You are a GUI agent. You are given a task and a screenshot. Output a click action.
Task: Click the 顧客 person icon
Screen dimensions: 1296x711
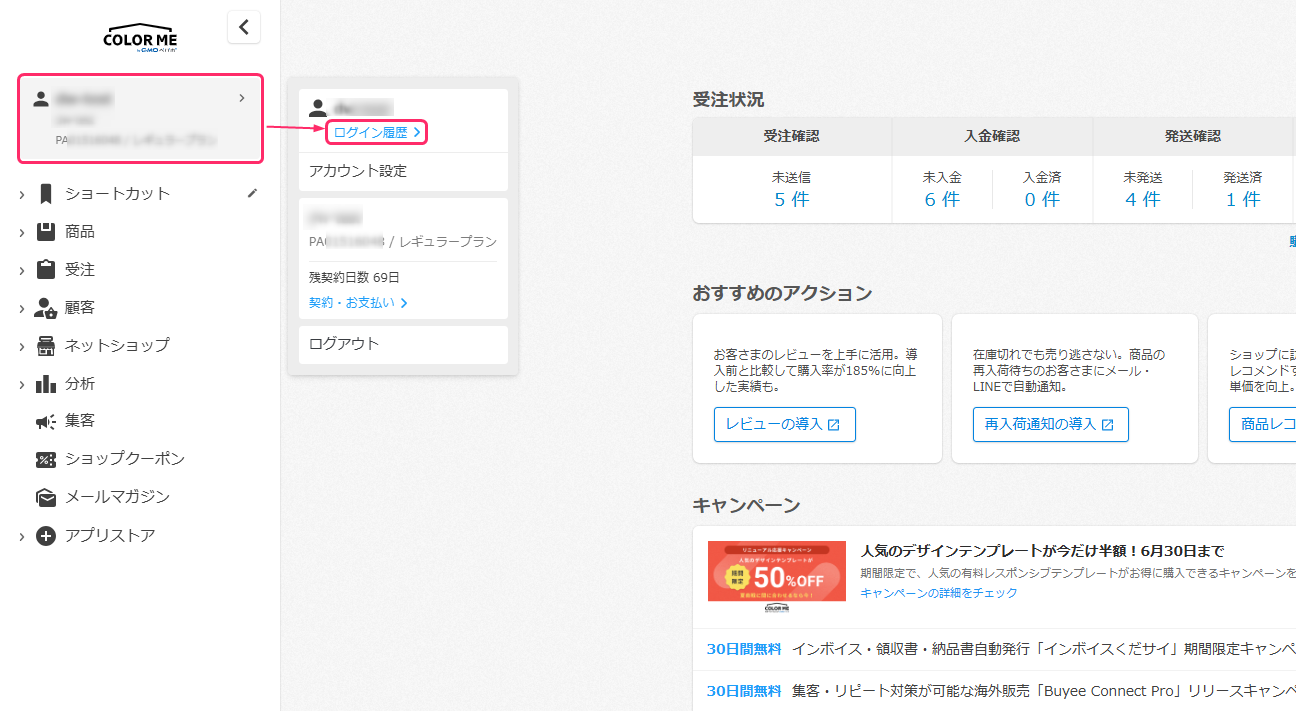pos(46,308)
